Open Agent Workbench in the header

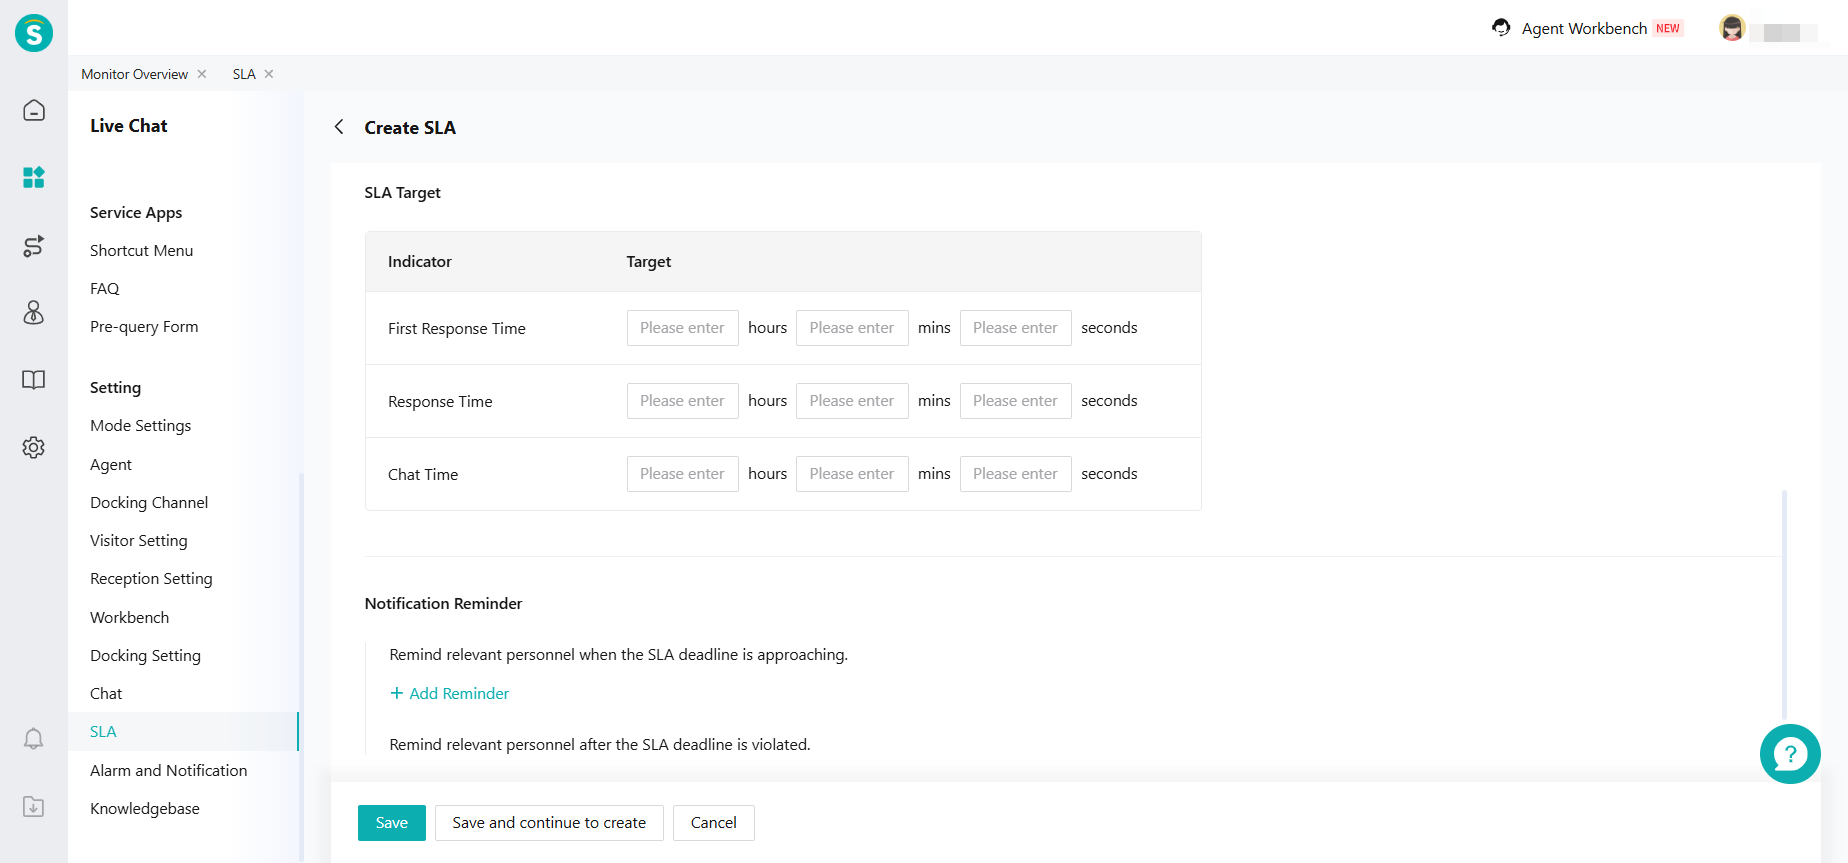(x=1583, y=28)
